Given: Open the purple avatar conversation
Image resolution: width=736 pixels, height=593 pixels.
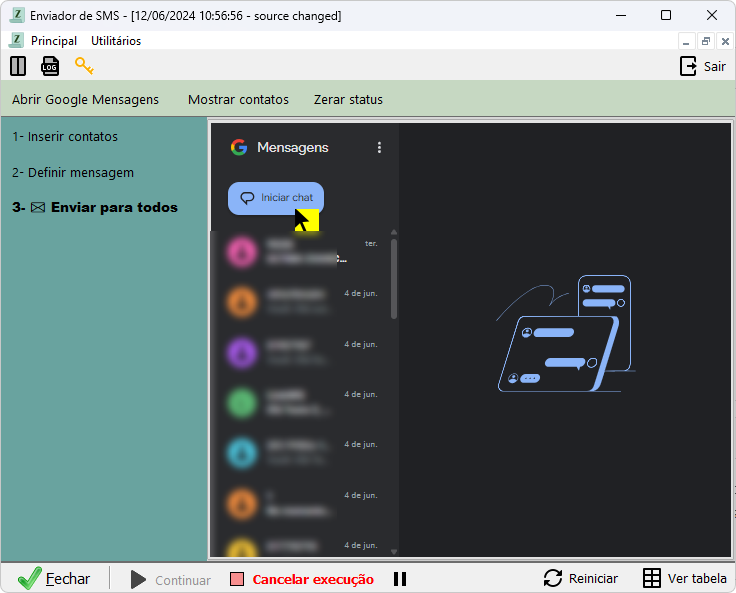Looking at the screenshot, I should 303,353.
